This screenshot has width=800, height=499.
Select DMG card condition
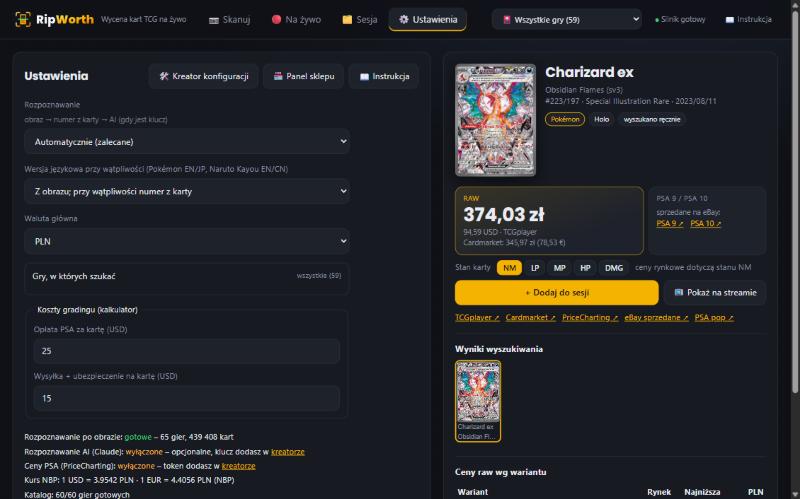coord(614,268)
